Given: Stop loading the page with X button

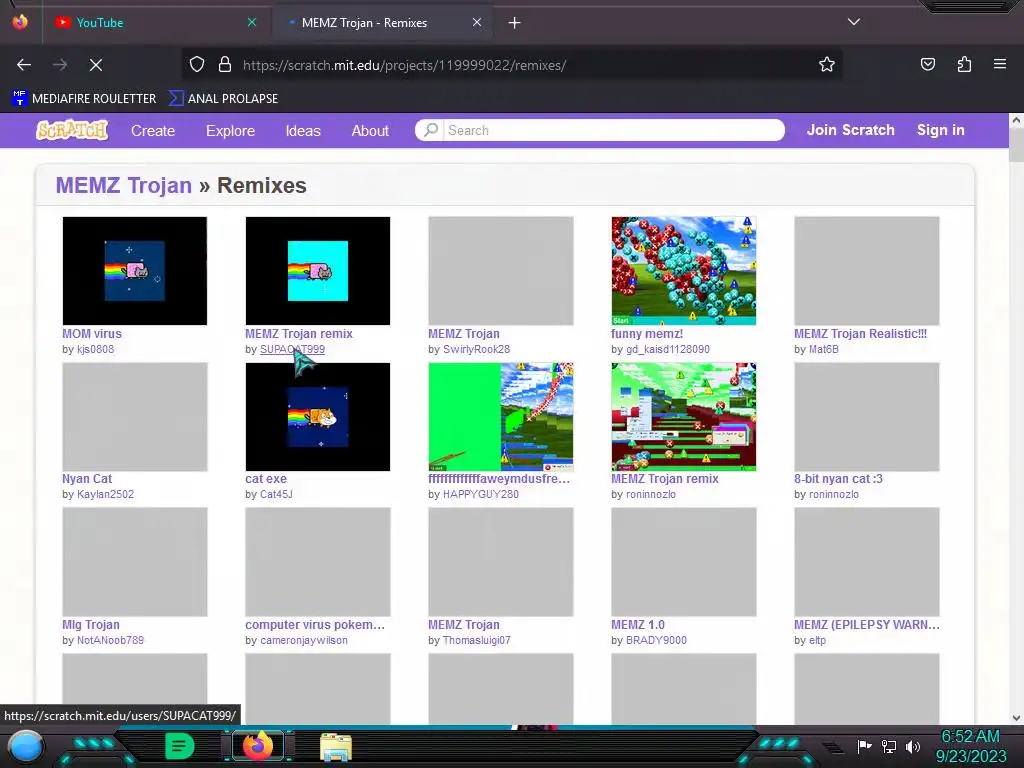Looking at the screenshot, I should click(x=96, y=65).
